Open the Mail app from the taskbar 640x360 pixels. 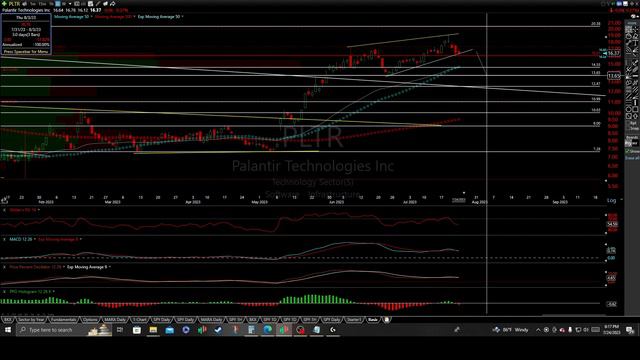(169, 329)
